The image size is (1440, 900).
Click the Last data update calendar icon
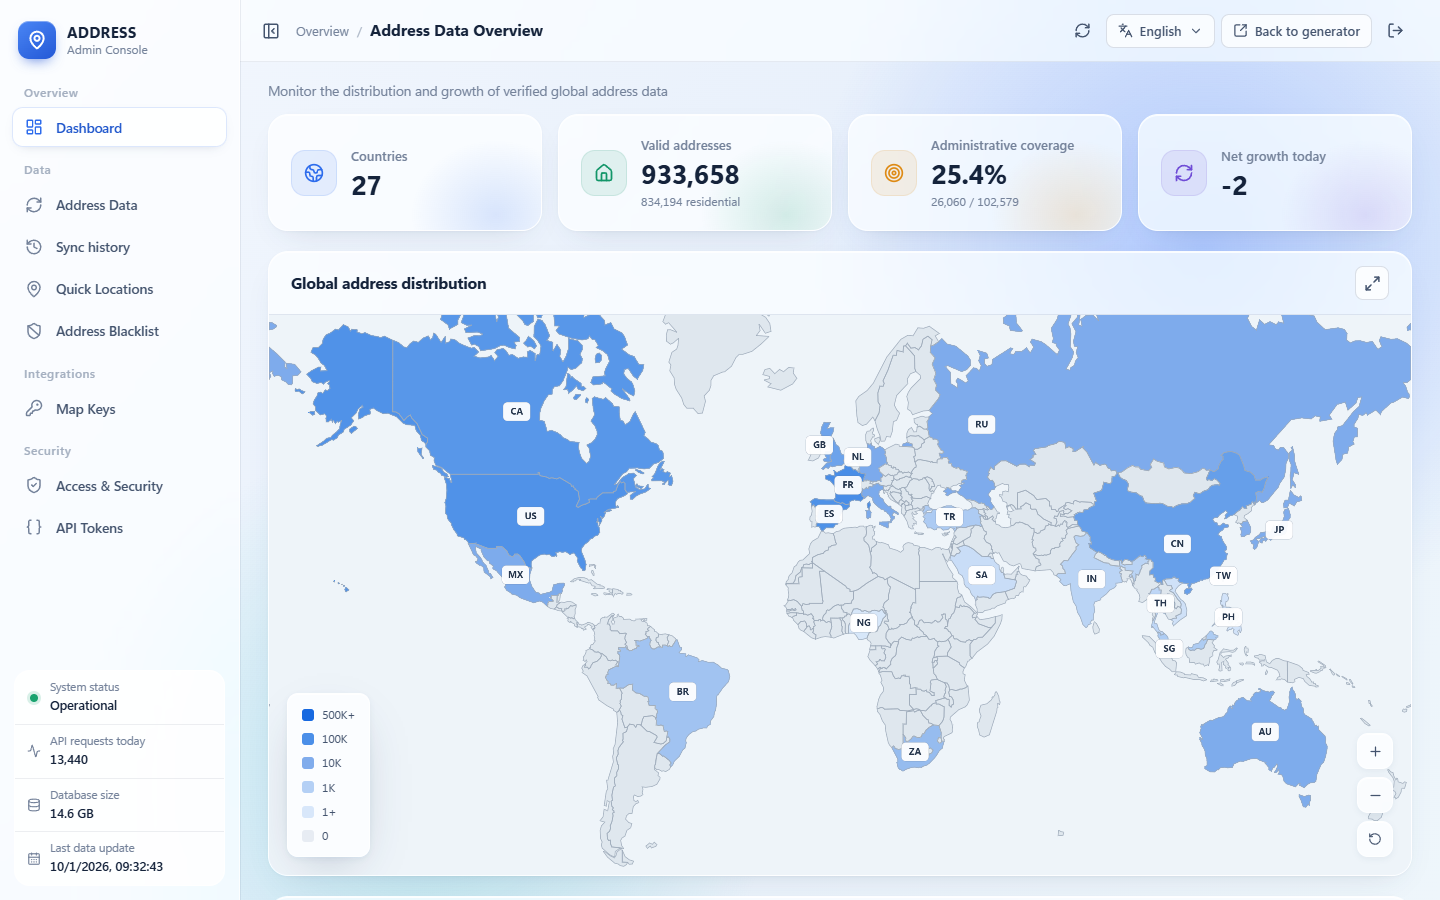pyautogui.click(x=34, y=858)
